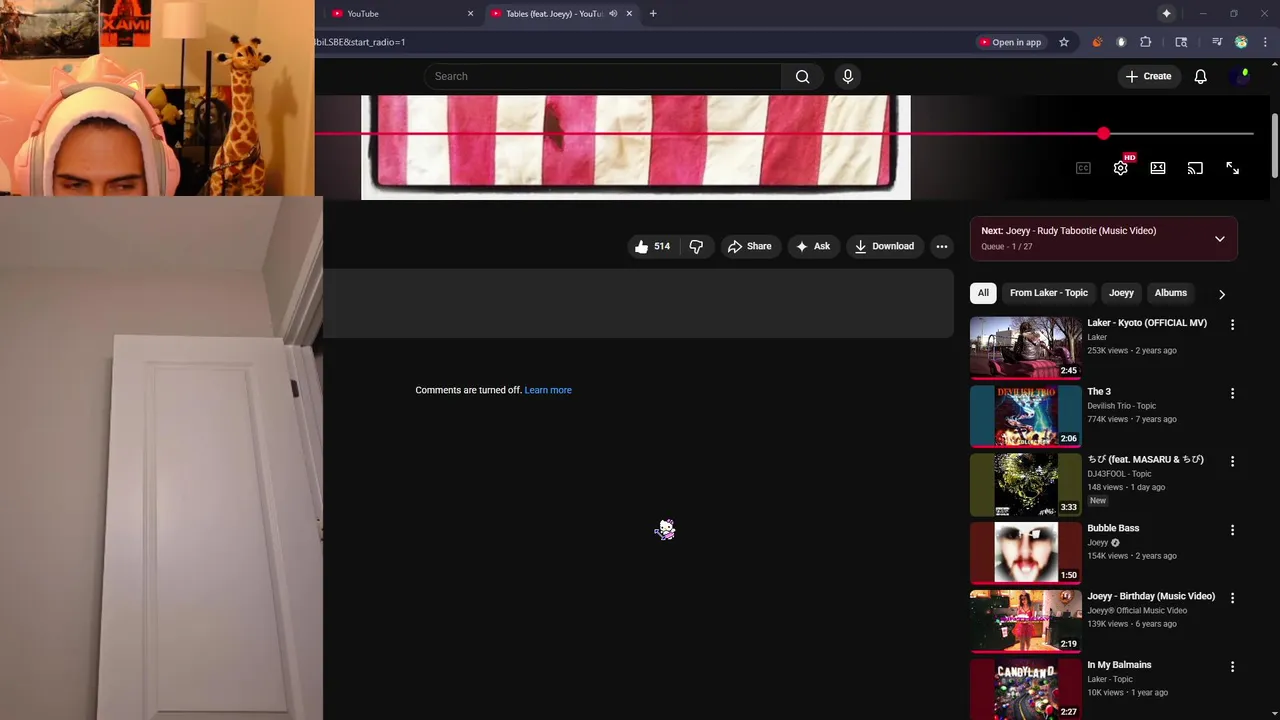Open a new browser tab
Viewport: 1280px width, 720px height.
[653, 13]
